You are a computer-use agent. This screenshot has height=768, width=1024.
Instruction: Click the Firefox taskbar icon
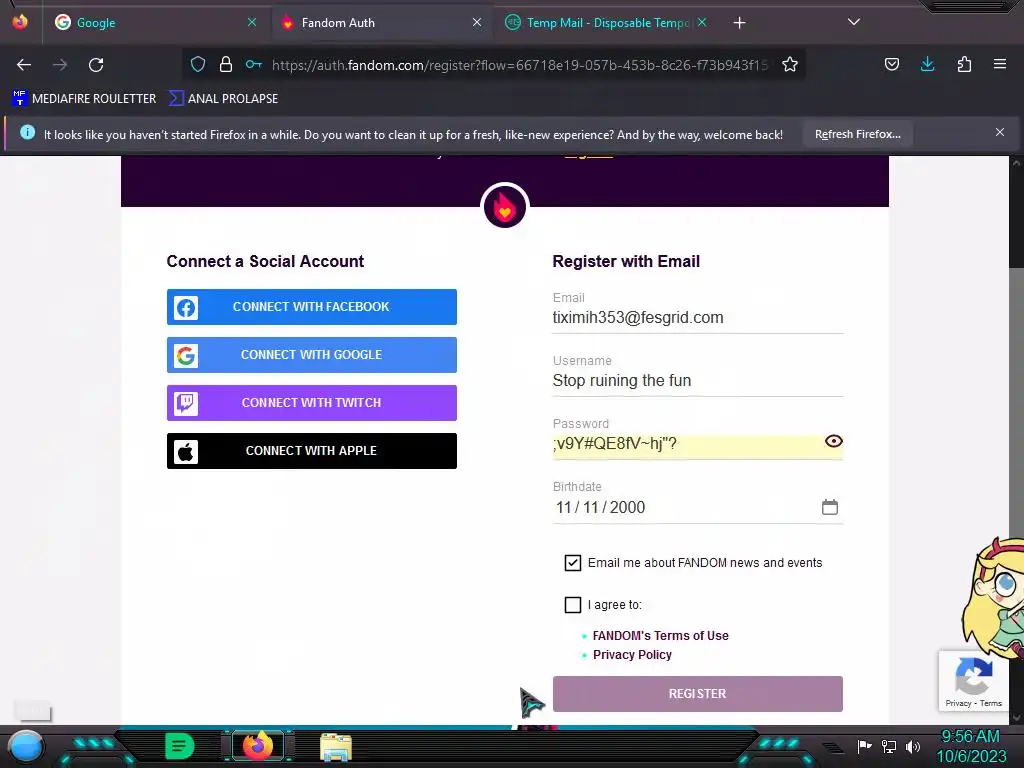(257, 746)
